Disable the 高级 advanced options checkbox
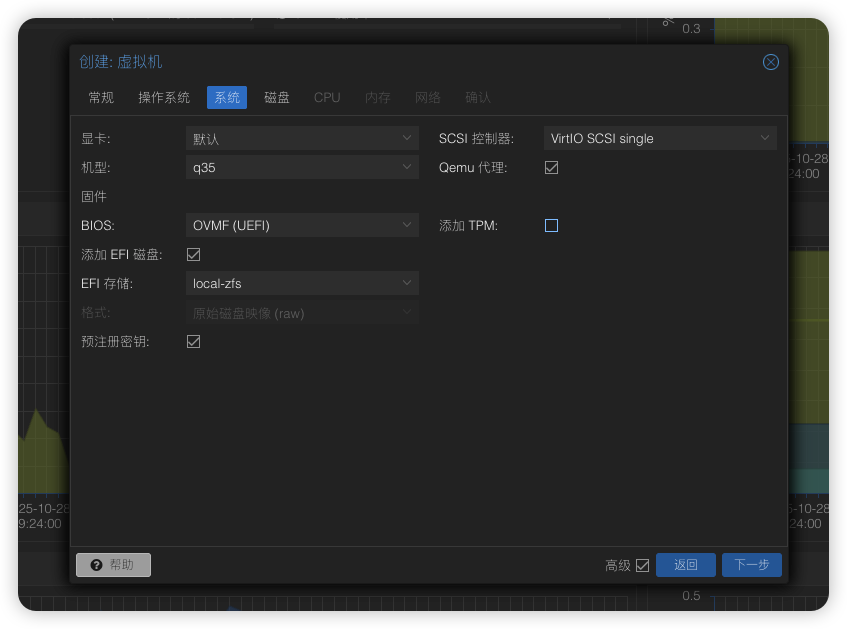Screen dimensions: 847x629 point(642,565)
